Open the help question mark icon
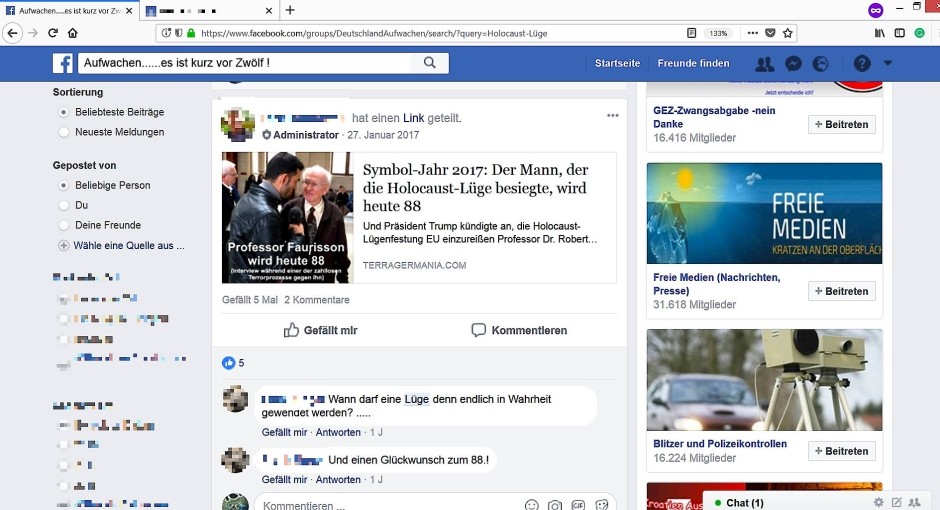 point(861,63)
